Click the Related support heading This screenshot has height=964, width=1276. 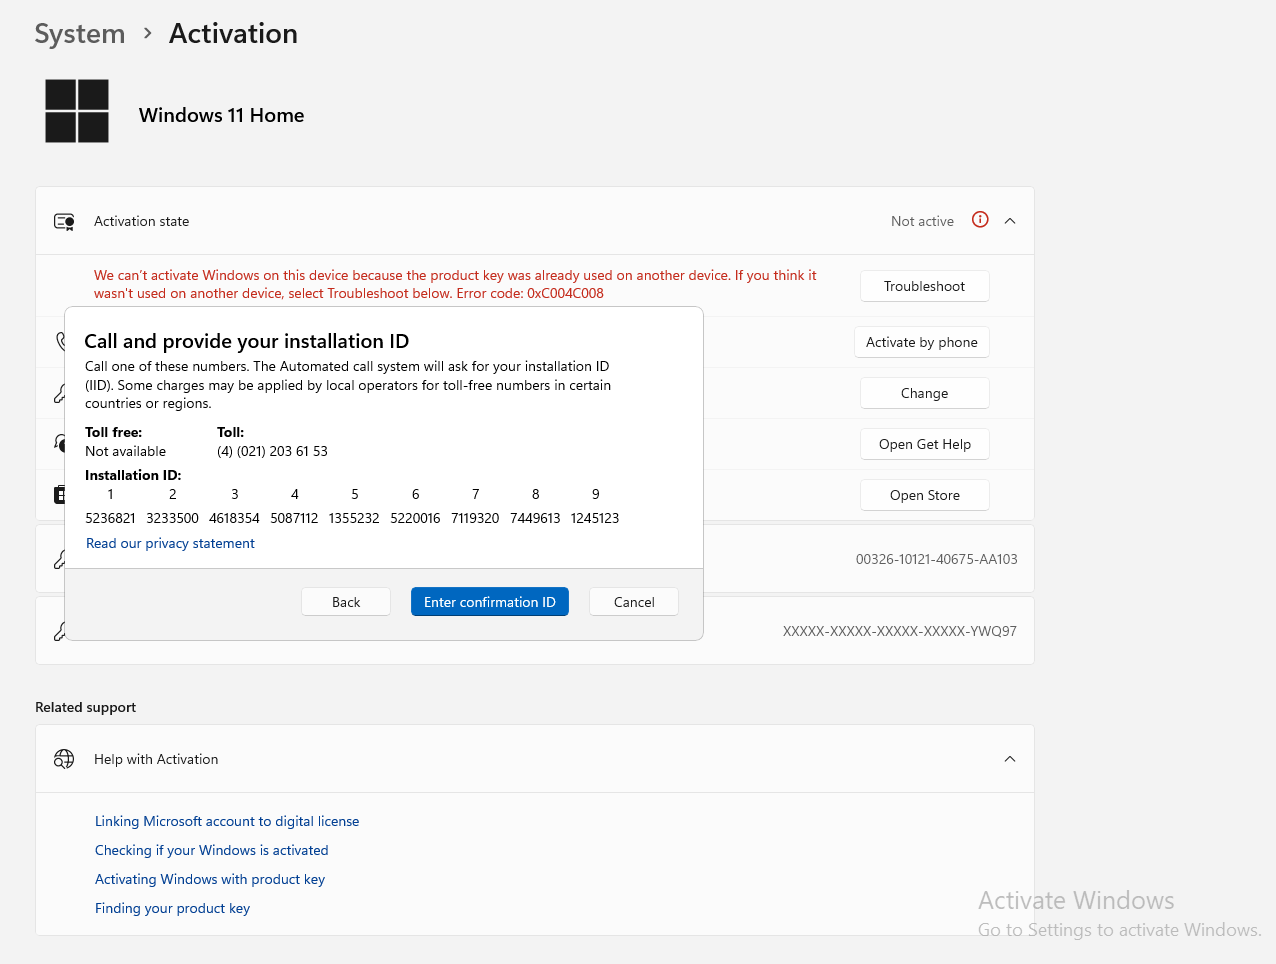[x=85, y=707]
